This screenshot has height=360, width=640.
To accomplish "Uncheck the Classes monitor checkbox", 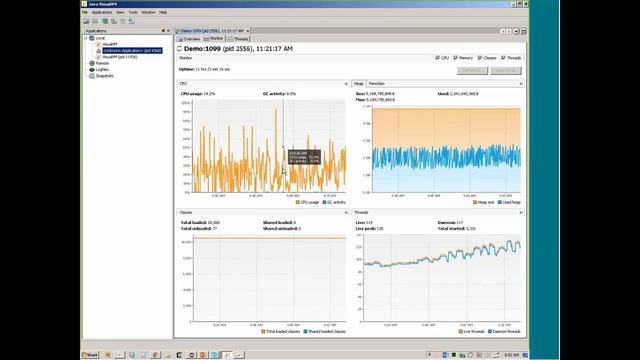I will pyautogui.click(x=480, y=58).
